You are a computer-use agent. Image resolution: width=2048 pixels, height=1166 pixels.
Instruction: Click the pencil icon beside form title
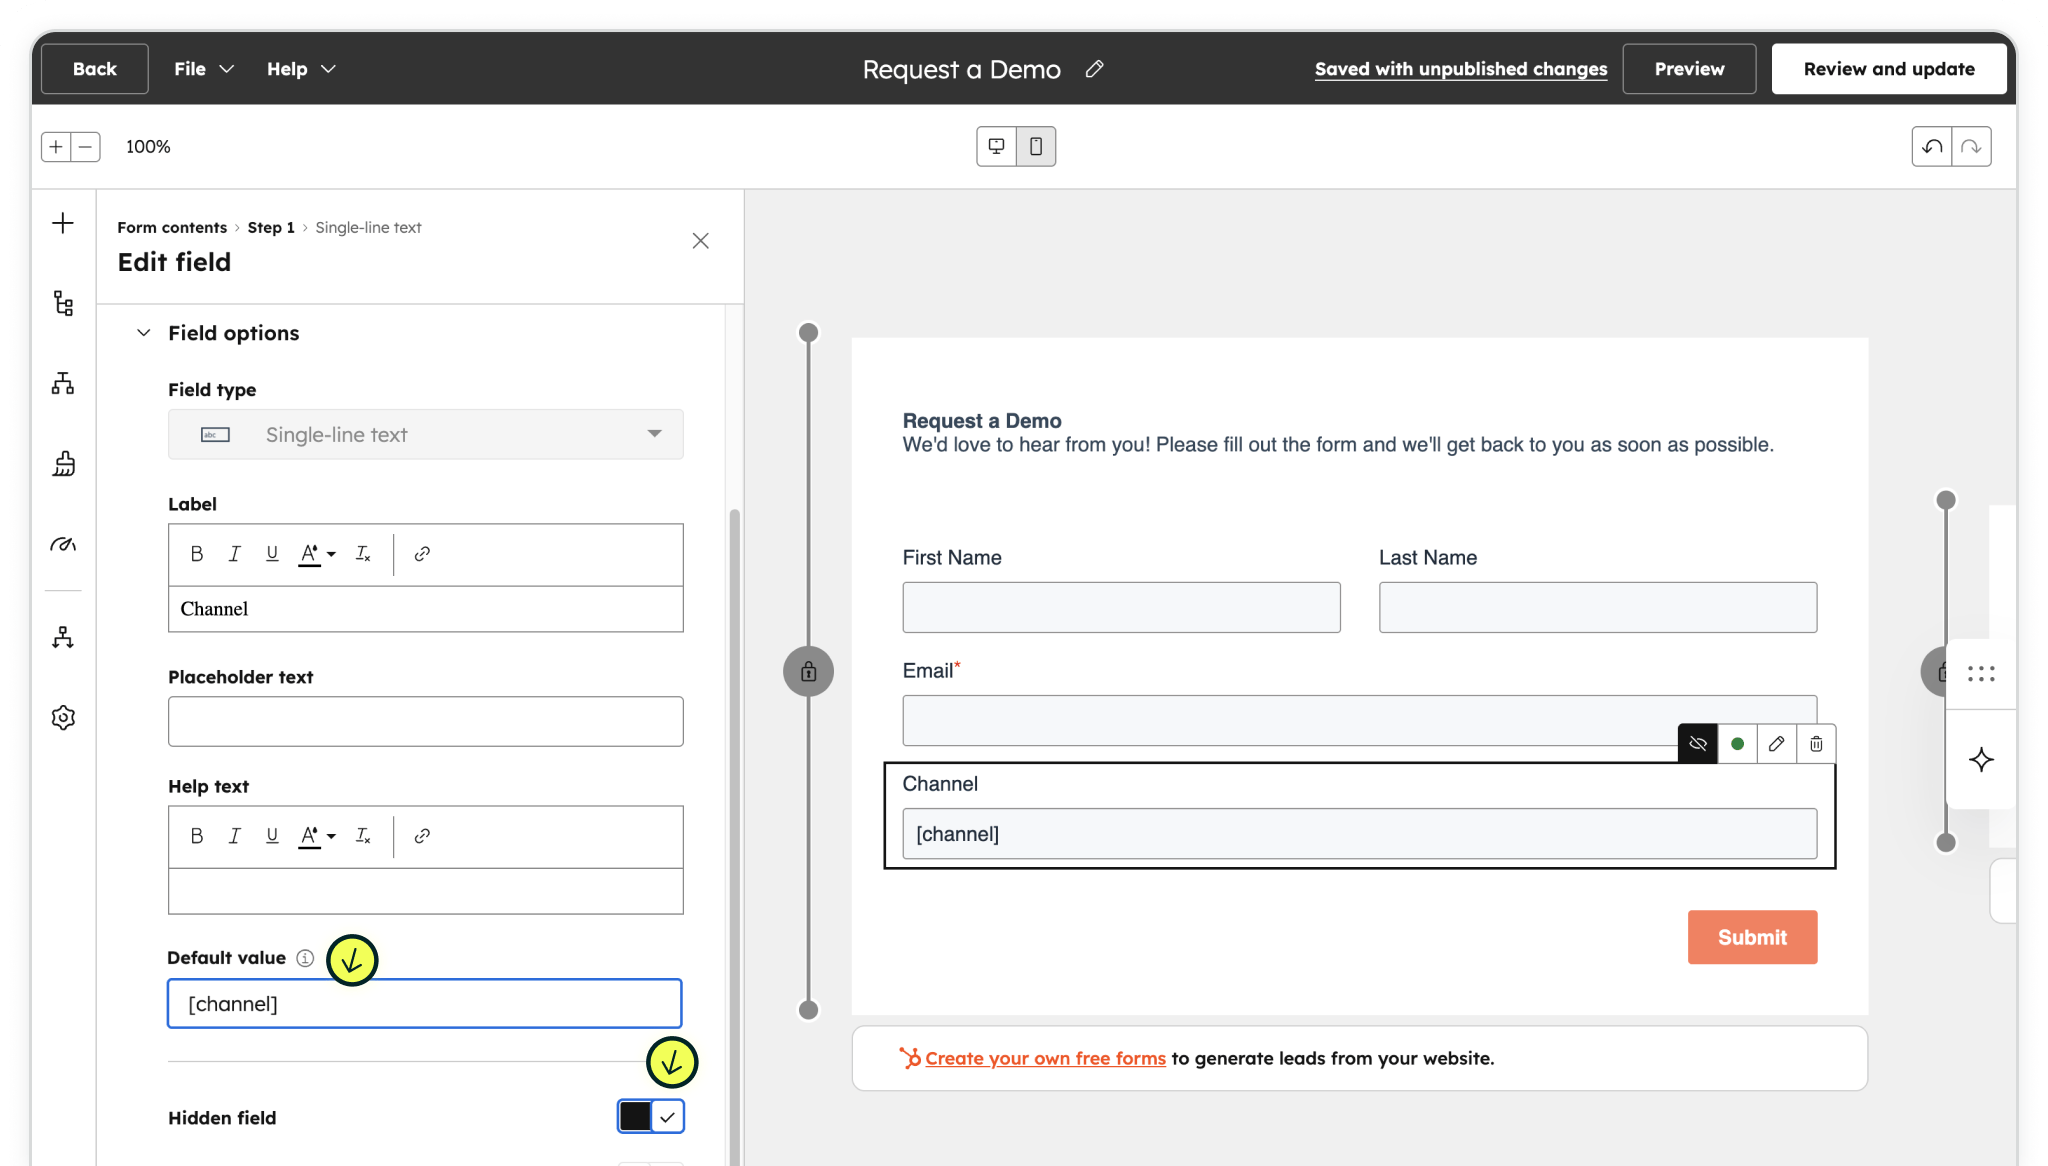[1095, 69]
